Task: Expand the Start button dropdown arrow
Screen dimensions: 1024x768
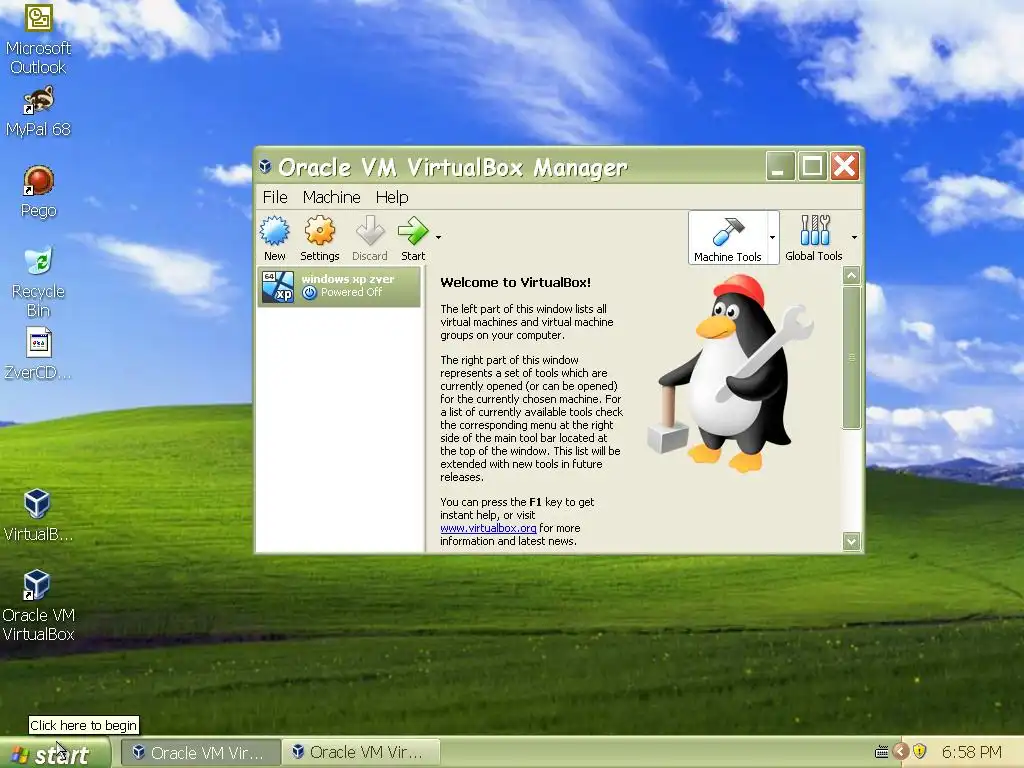Action: (438, 238)
